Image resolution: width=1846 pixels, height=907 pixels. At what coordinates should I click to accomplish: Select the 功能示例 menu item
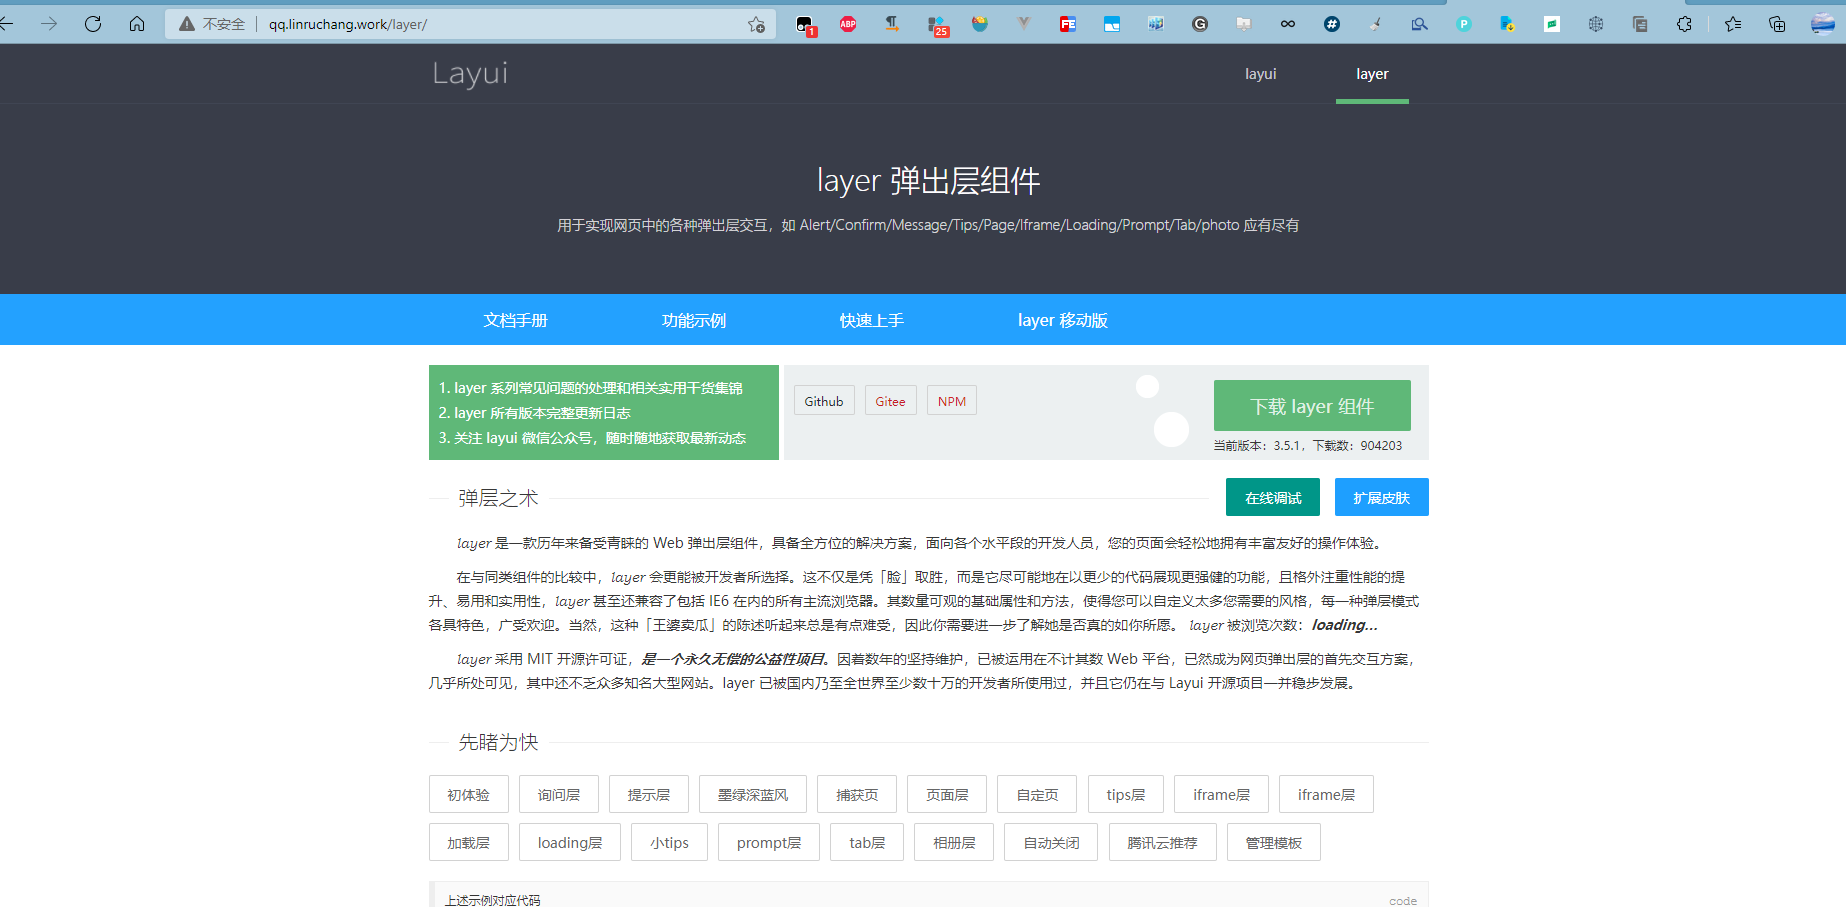693,319
